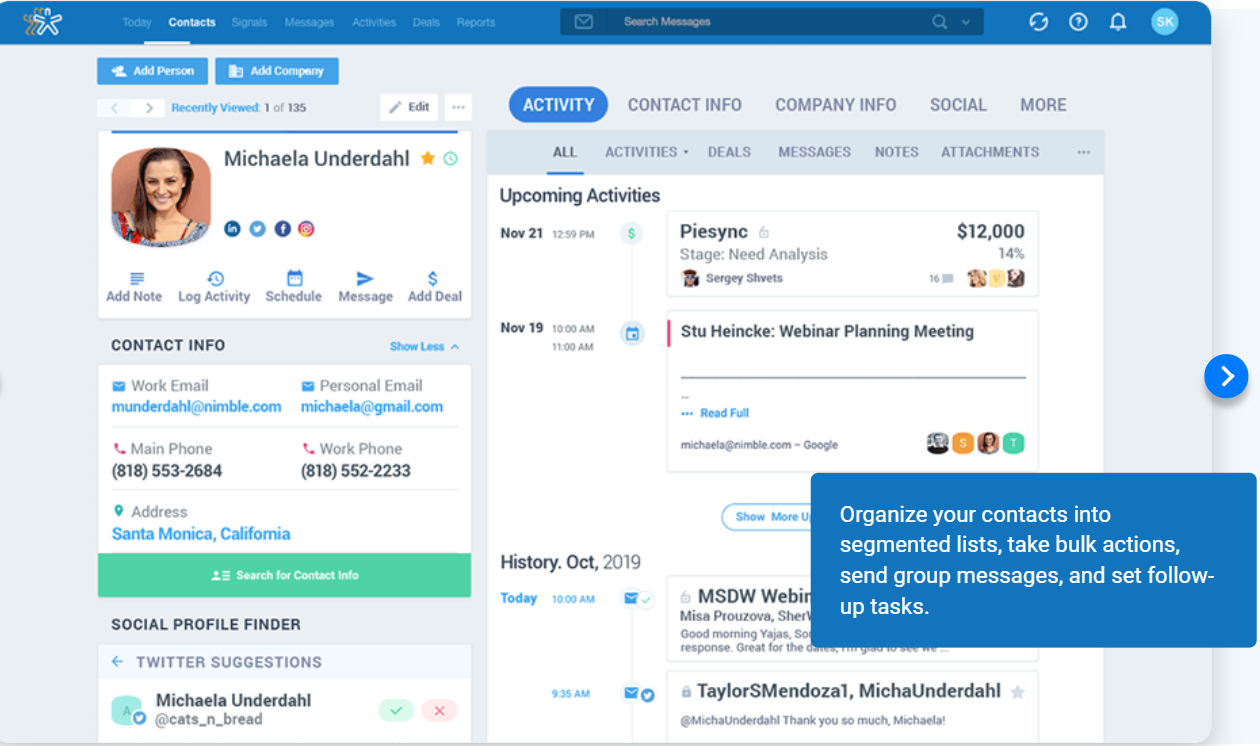Select the ALL sub-tab
This screenshot has height=746, width=1260.
click(565, 152)
